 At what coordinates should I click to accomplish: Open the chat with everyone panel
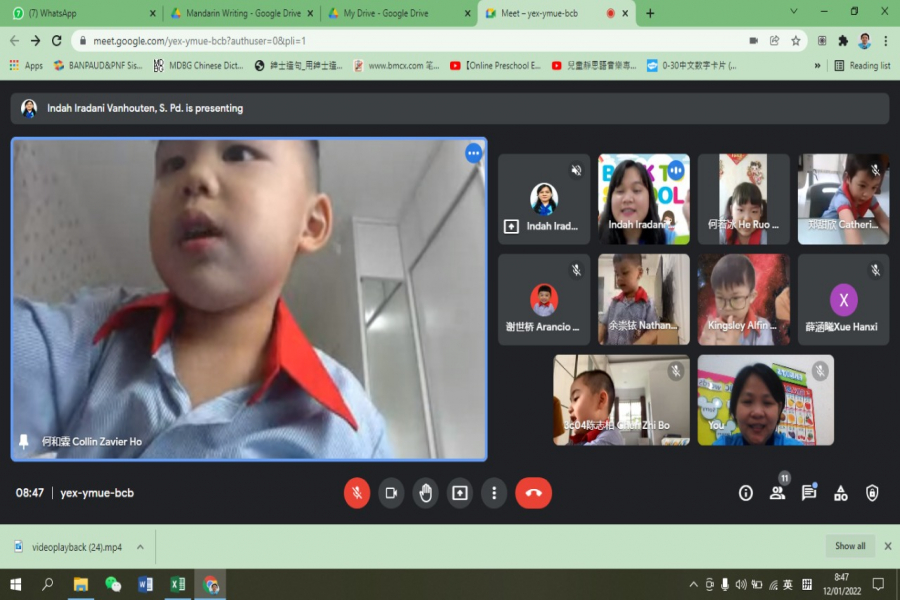pos(809,493)
